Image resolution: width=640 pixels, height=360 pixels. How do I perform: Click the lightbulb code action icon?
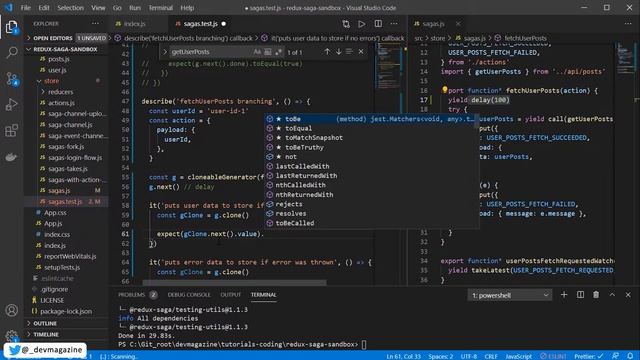[444, 90]
